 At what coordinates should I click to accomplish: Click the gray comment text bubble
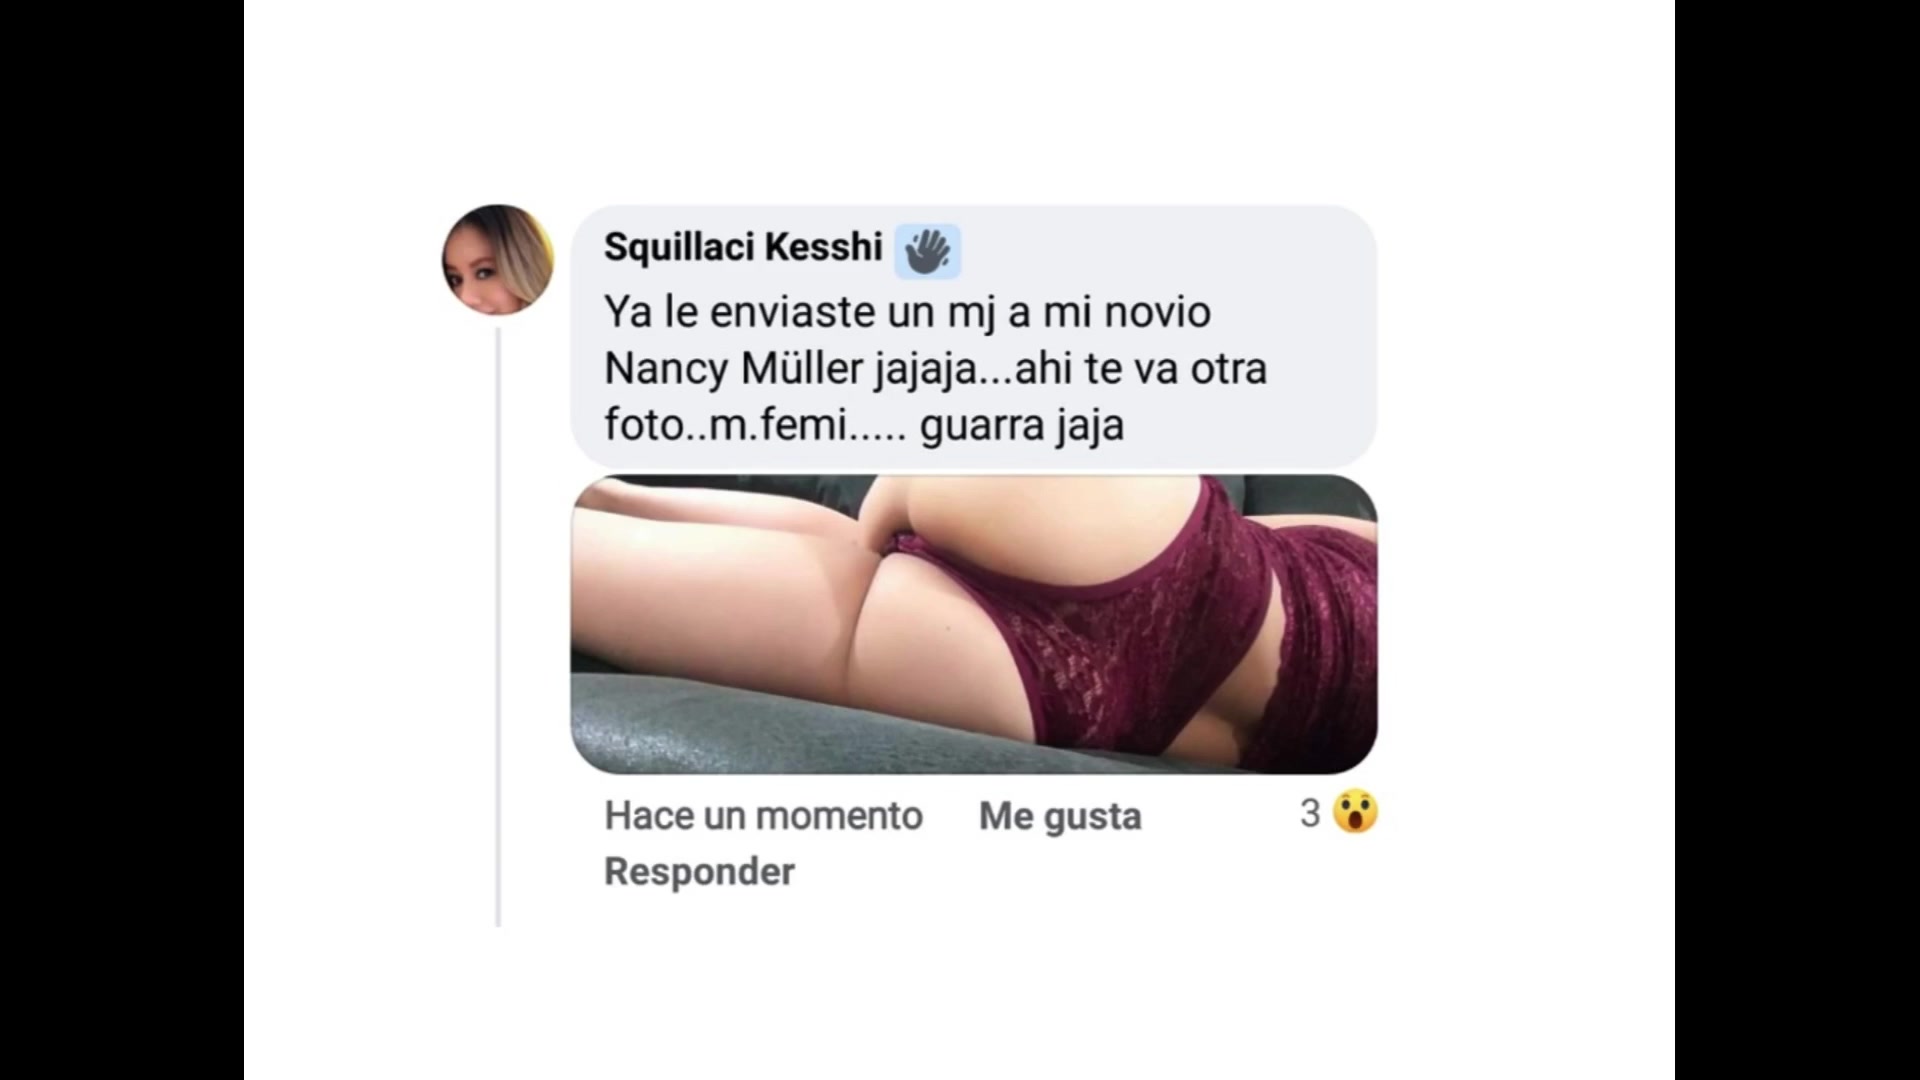point(974,336)
